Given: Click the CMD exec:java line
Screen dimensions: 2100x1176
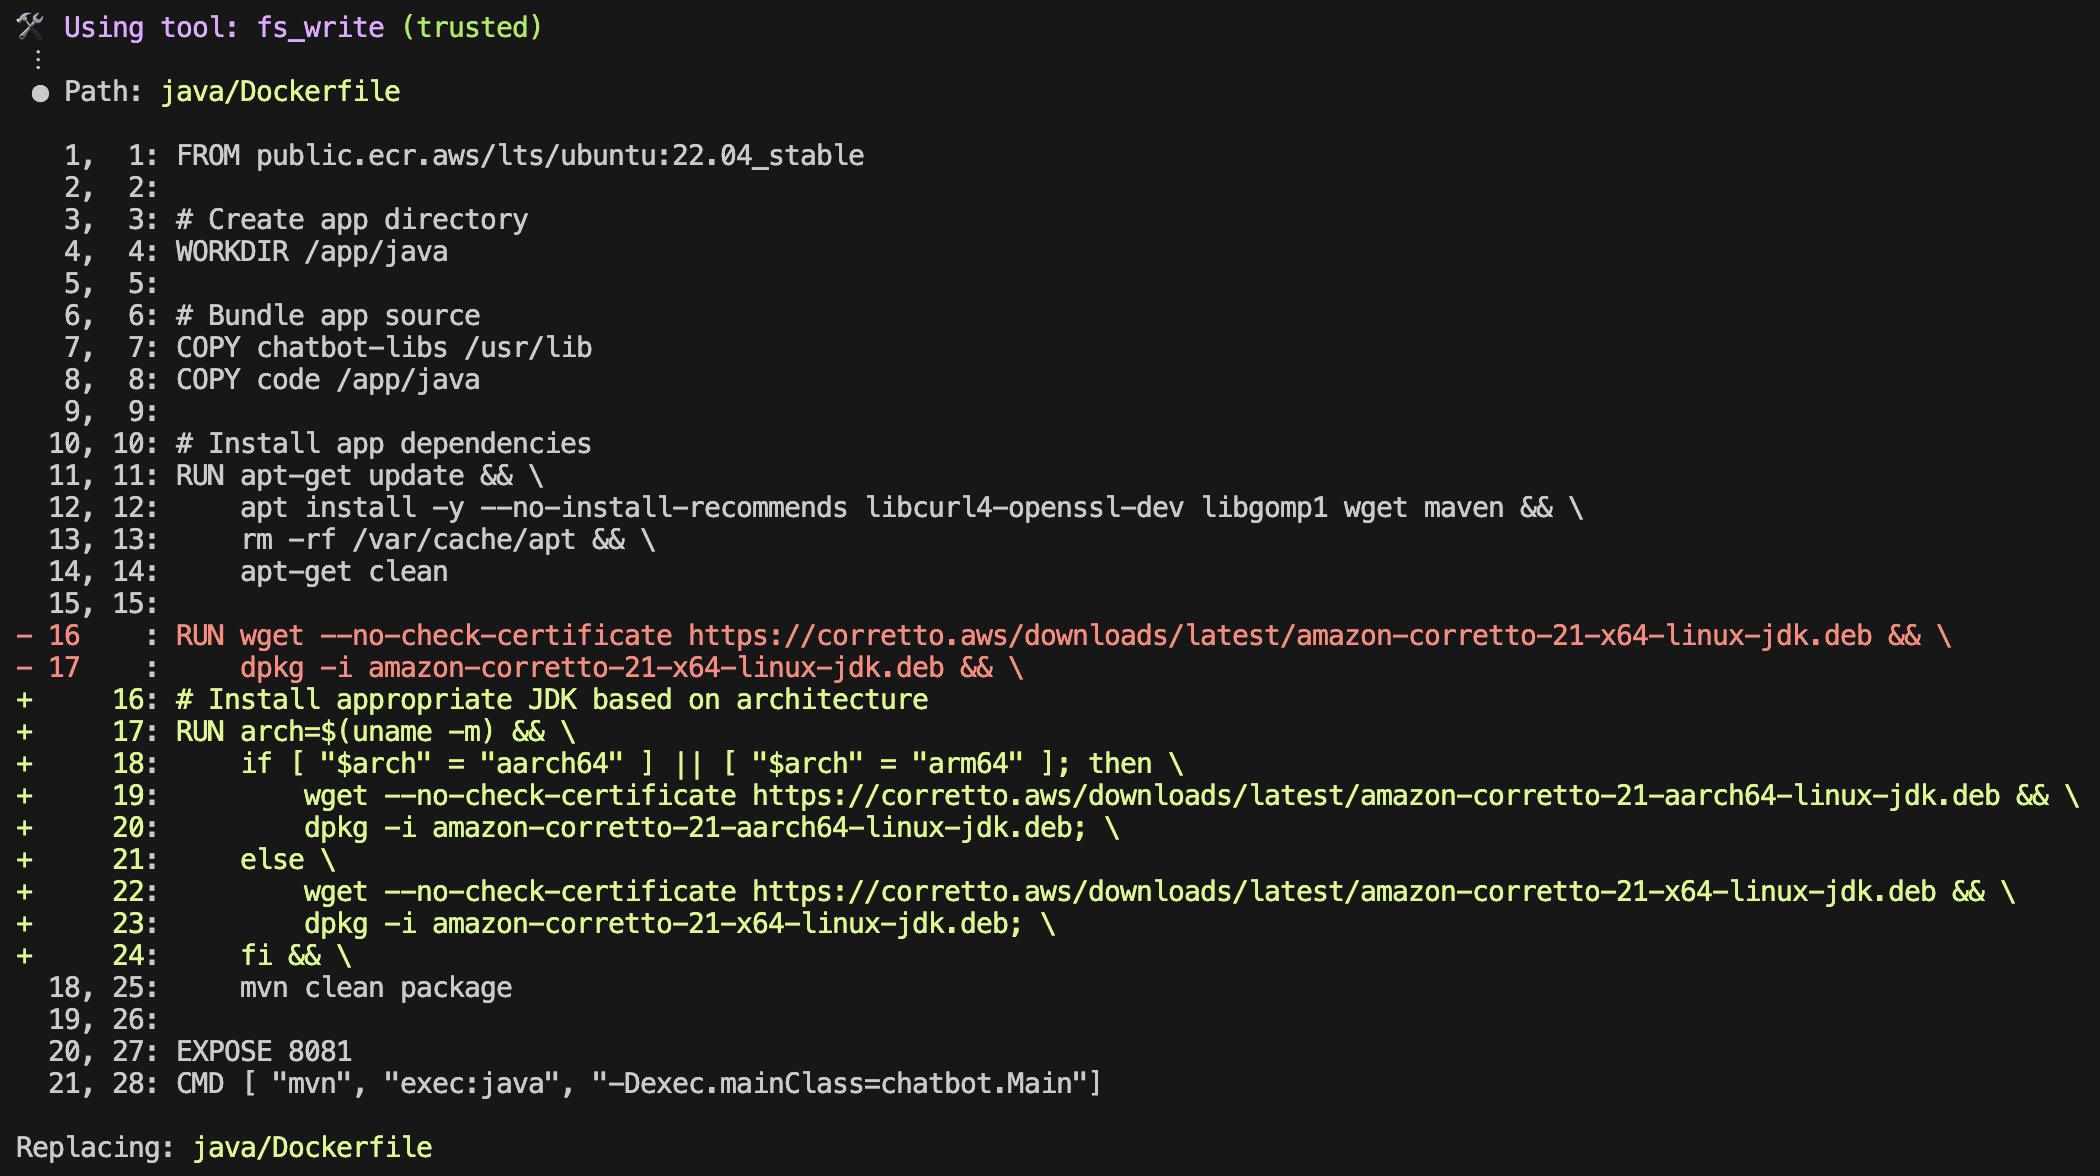Looking at the screenshot, I should 638,1084.
